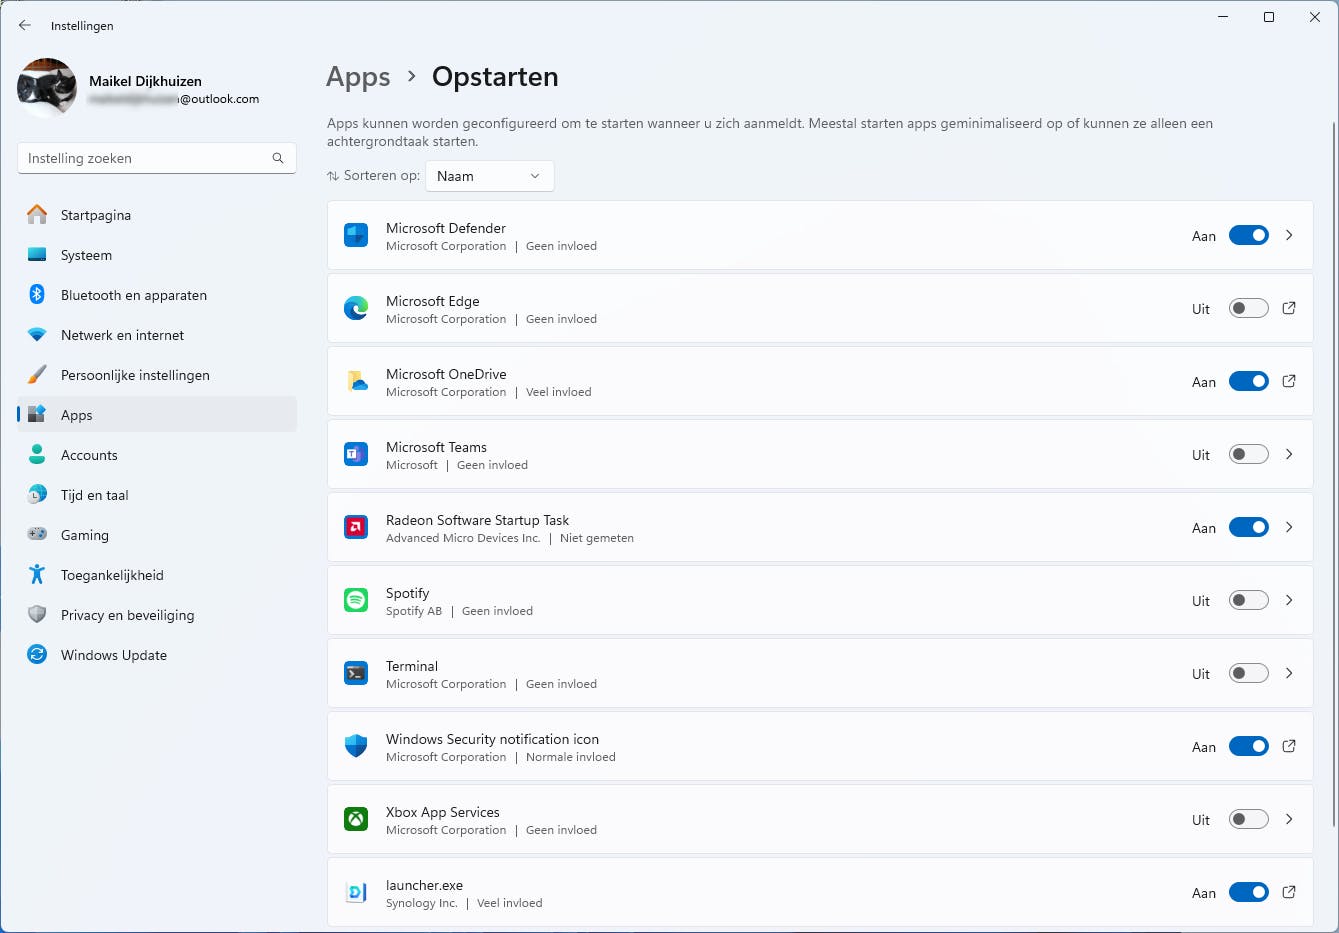1339x933 pixels.
Task: Open the Sorteren op dropdown
Action: [489, 175]
